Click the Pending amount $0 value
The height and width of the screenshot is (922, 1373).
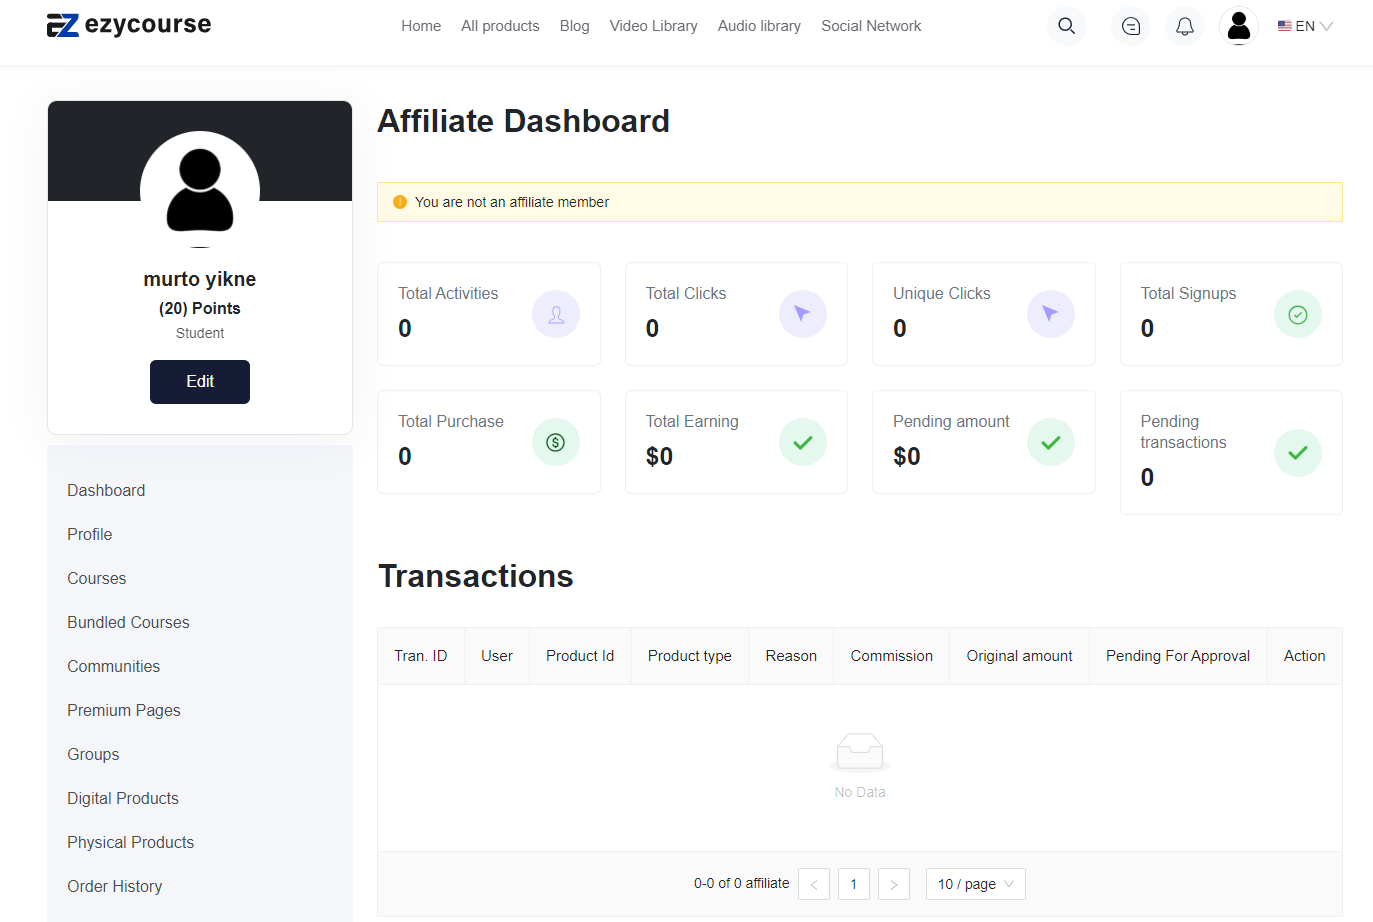pyautogui.click(x=907, y=456)
